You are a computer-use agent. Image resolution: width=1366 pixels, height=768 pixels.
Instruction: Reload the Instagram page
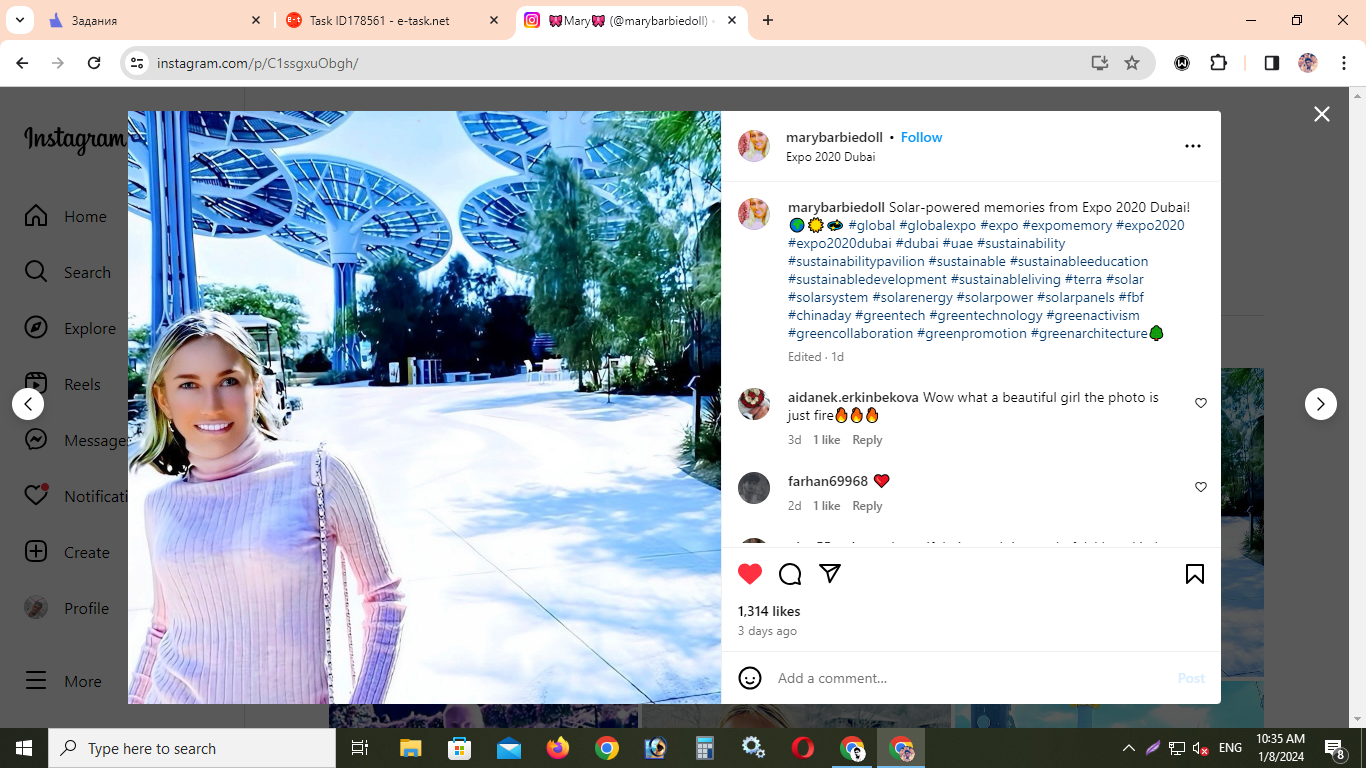click(x=94, y=63)
